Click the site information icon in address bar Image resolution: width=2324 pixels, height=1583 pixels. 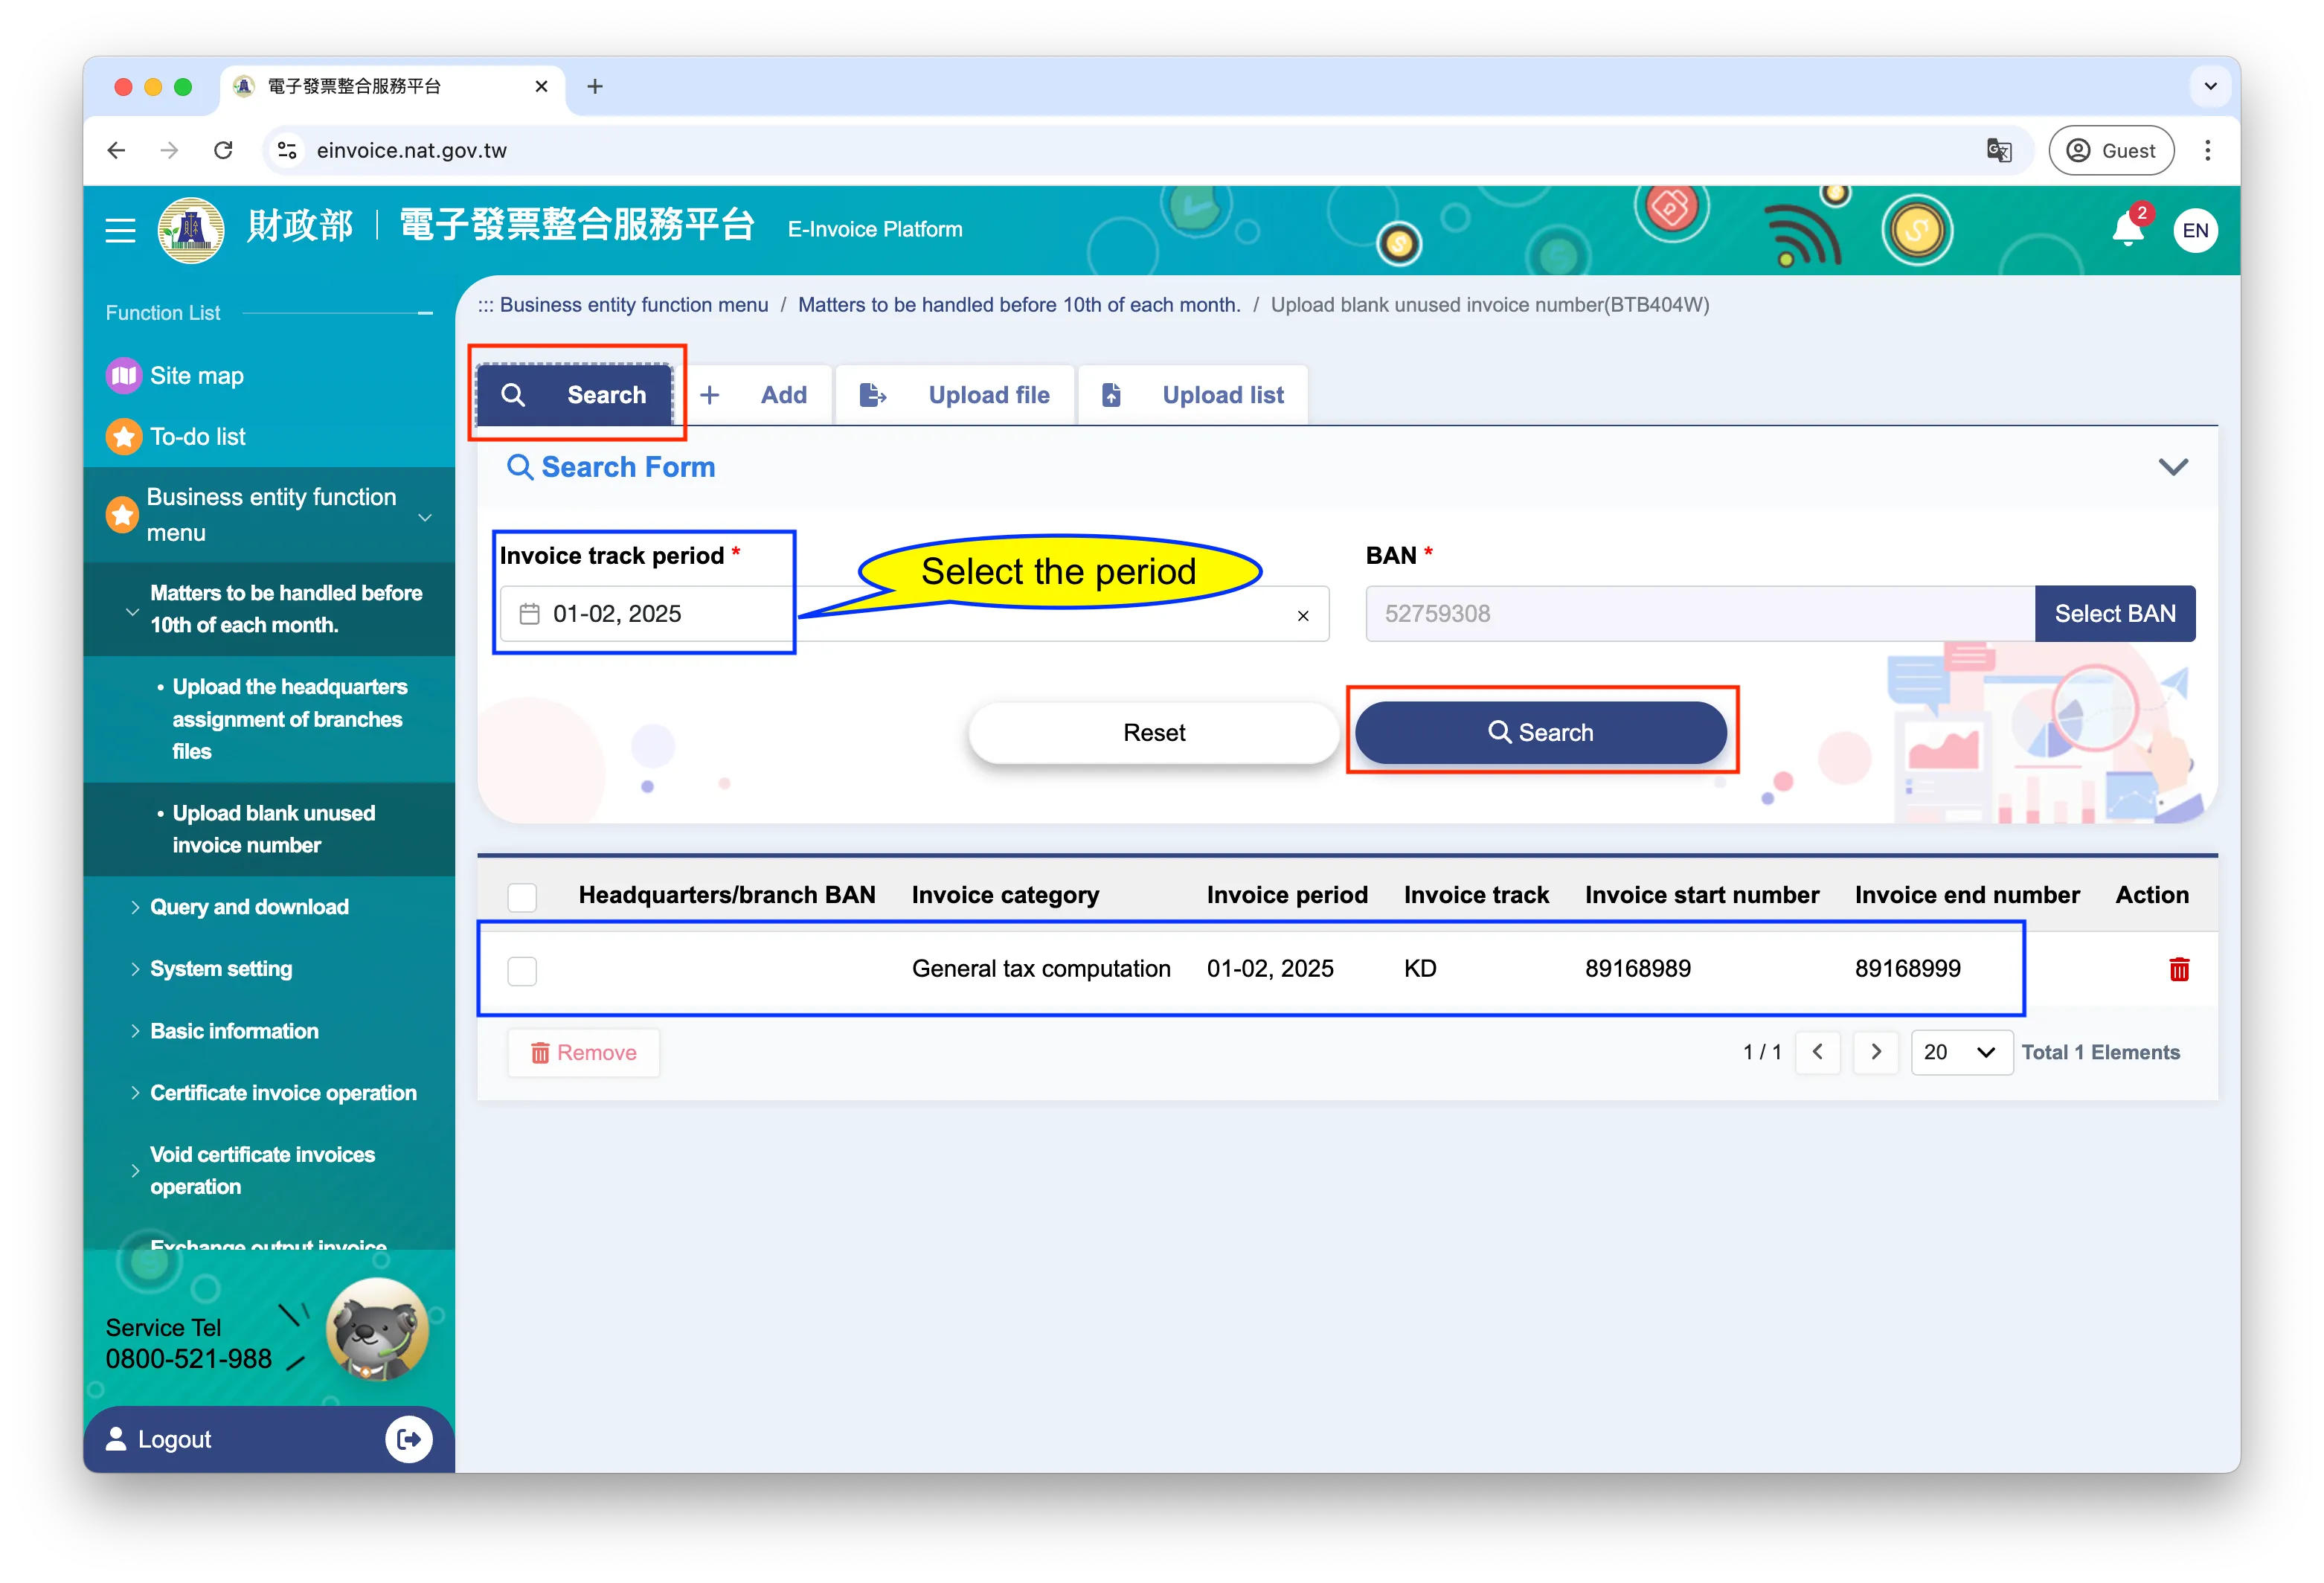(287, 150)
